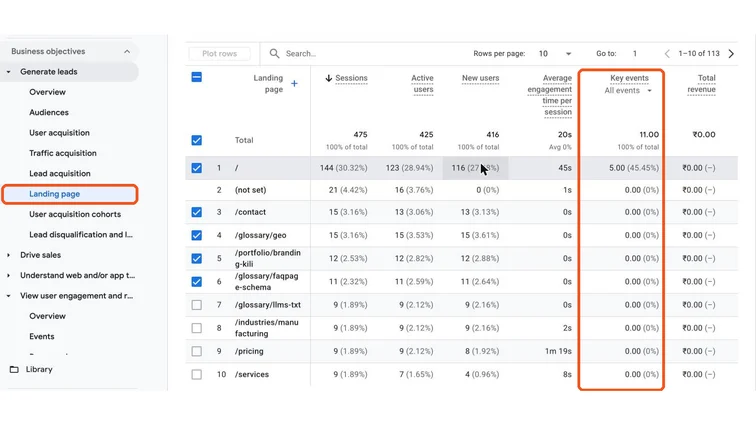Go to the previous page arrow

667,53
